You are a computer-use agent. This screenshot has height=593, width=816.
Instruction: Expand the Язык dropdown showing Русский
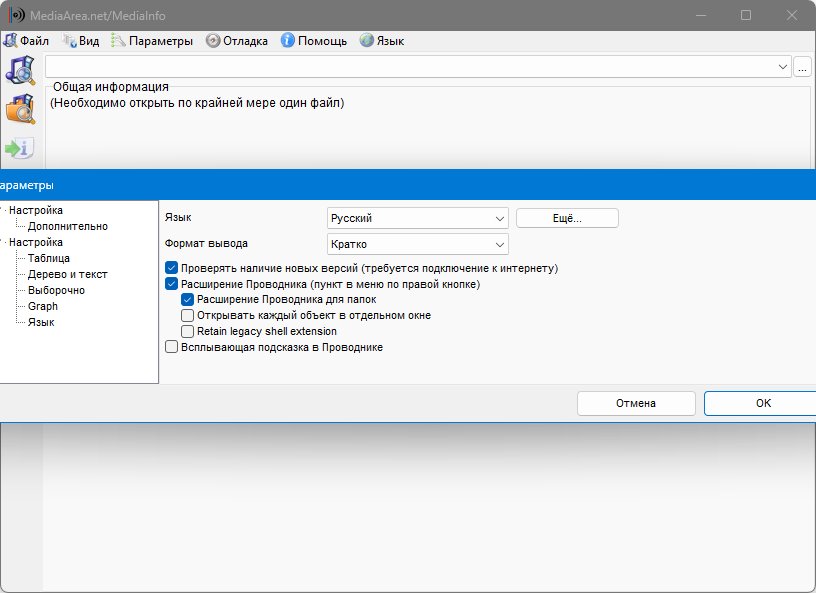(417, 218)
